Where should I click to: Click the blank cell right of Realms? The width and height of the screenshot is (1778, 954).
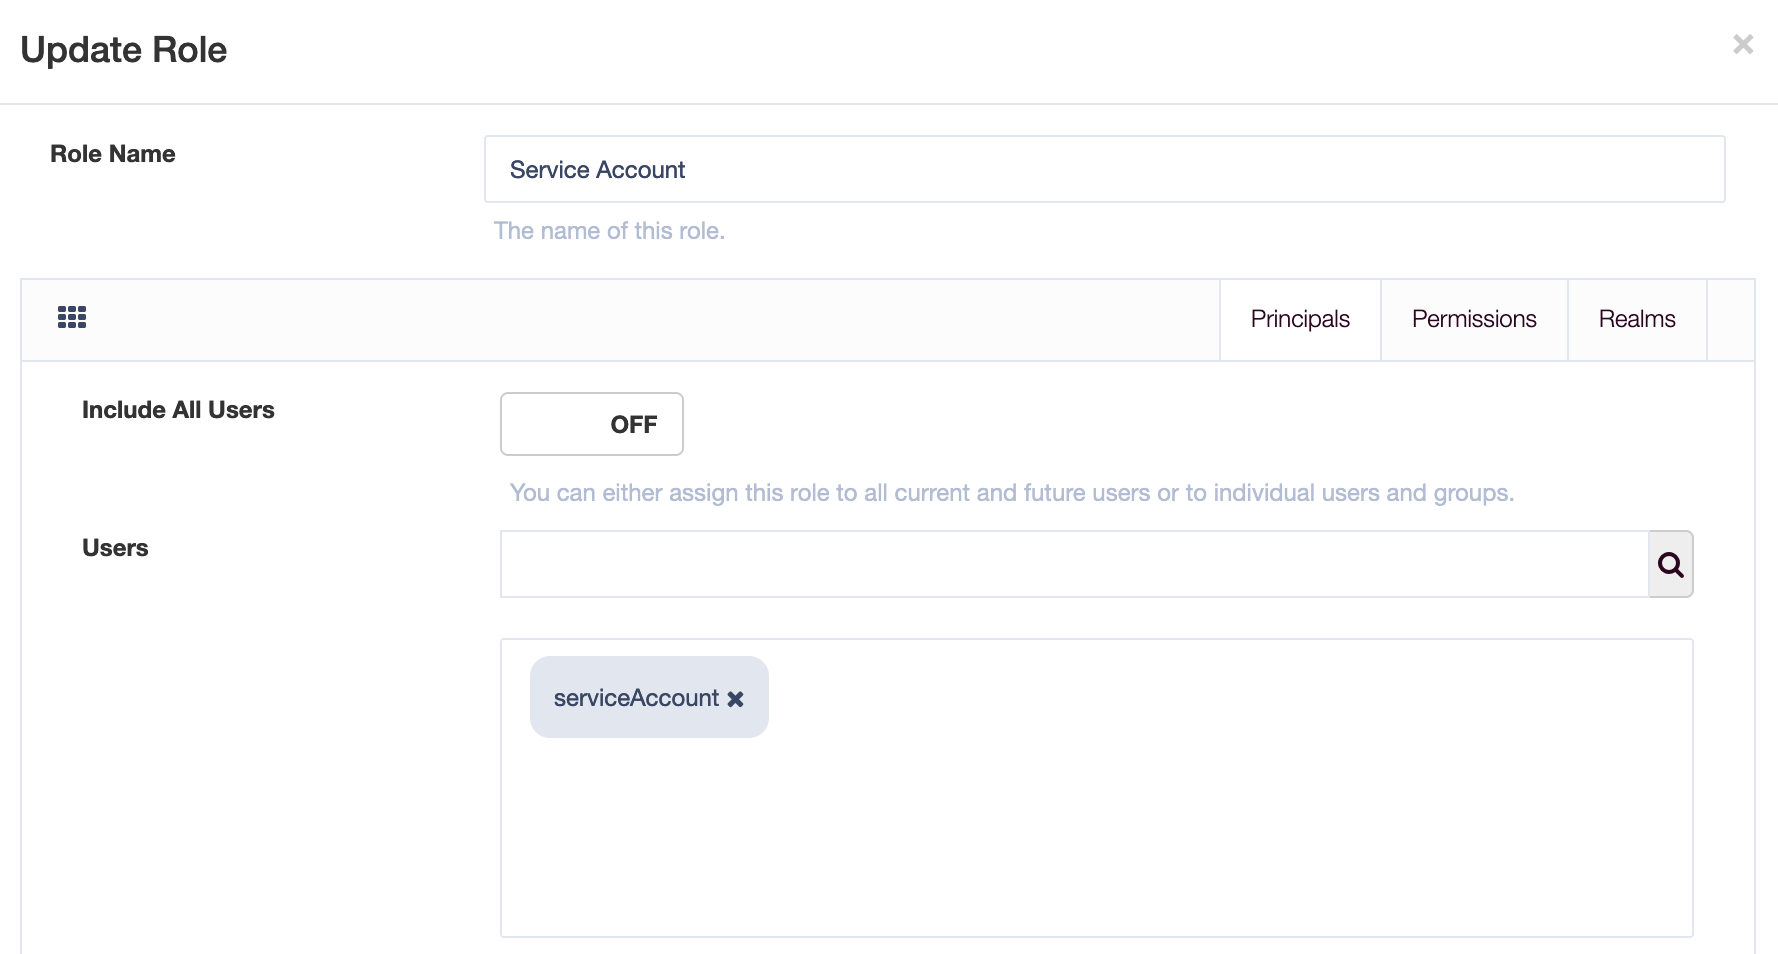pos(1730,320)
